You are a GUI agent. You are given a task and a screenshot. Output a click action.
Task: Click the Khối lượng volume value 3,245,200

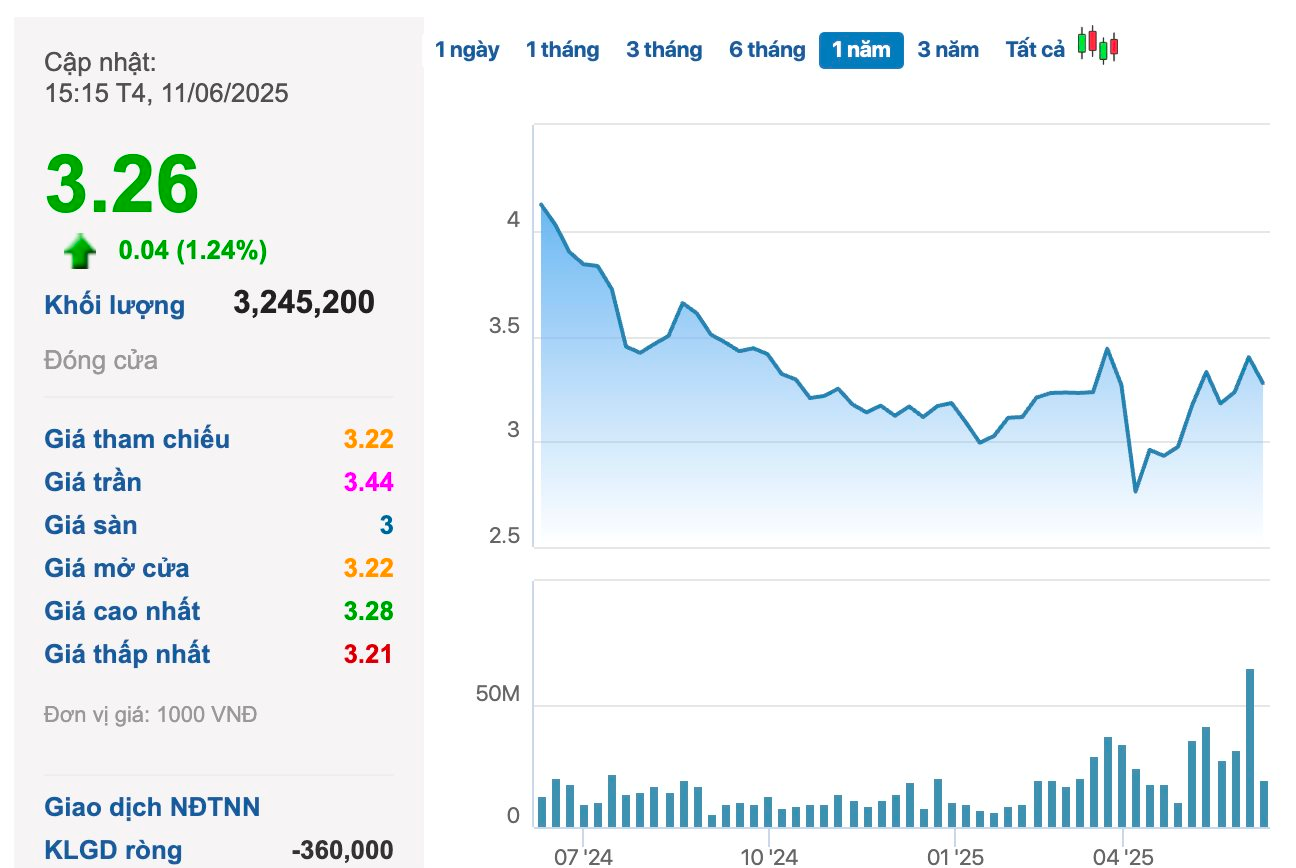click(x=304, y=302)
